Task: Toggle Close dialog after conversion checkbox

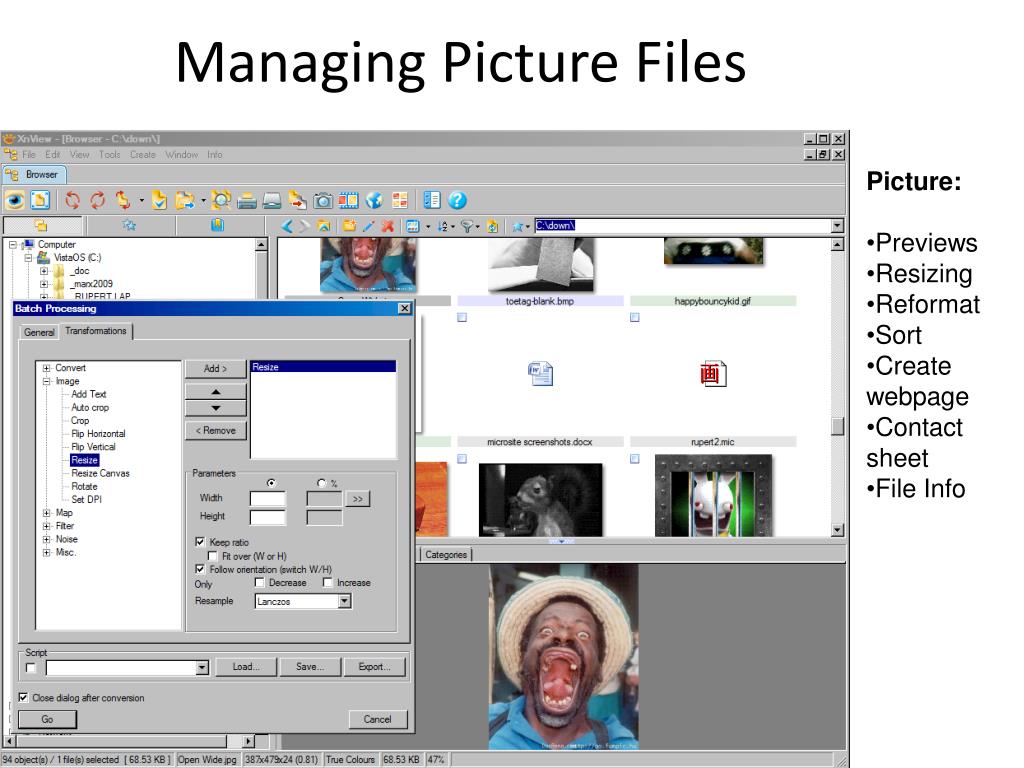Action: point(23,697)
